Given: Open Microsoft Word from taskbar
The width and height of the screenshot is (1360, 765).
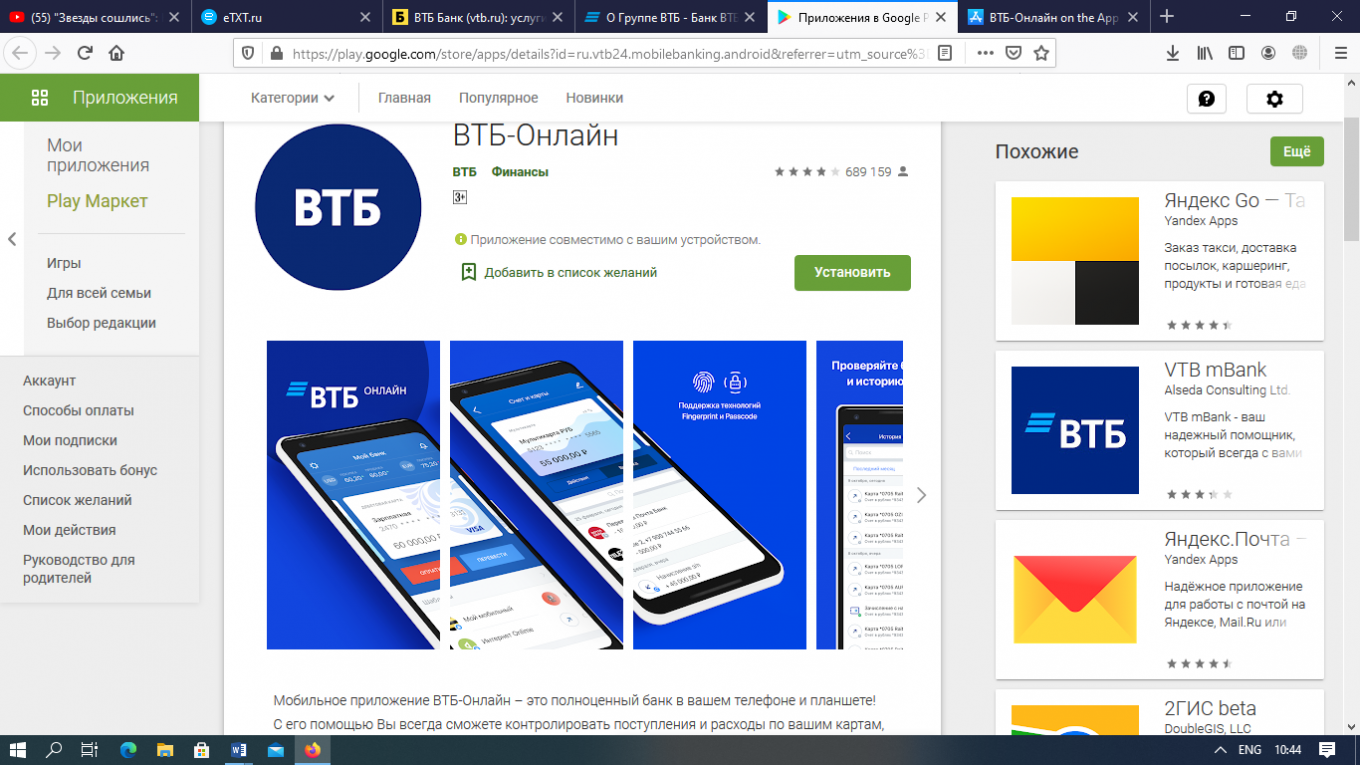Looking at the screenshot, I should pos(238,749).
